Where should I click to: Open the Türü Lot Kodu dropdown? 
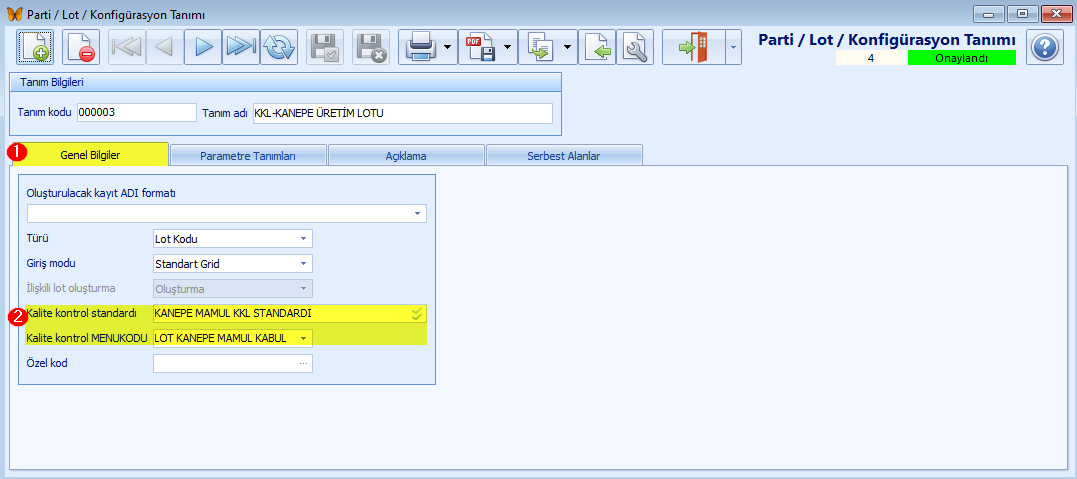[x=303, y=239]
